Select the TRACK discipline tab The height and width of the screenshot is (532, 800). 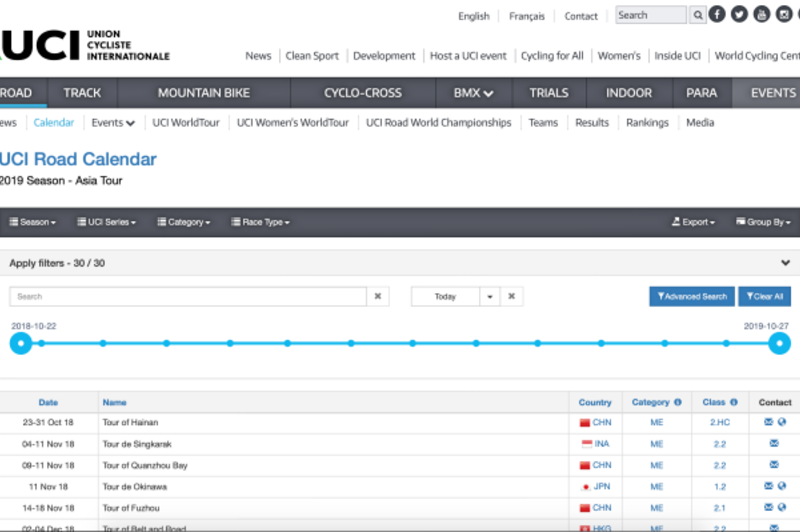click(82, 93)
